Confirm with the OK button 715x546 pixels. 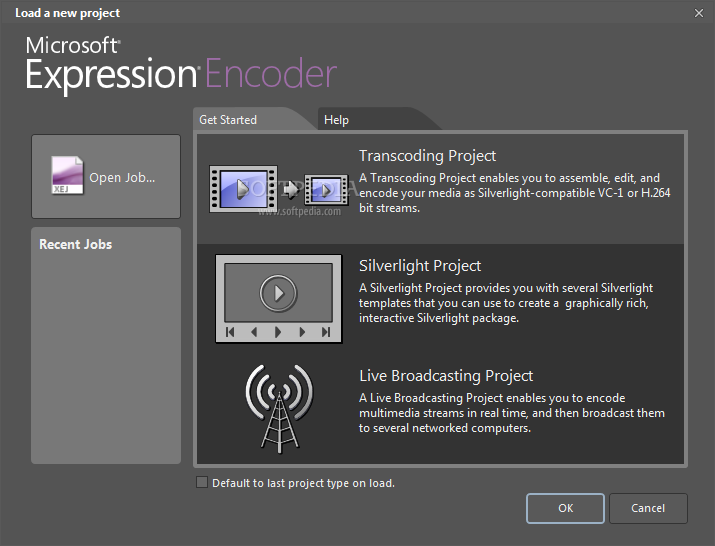565,508
